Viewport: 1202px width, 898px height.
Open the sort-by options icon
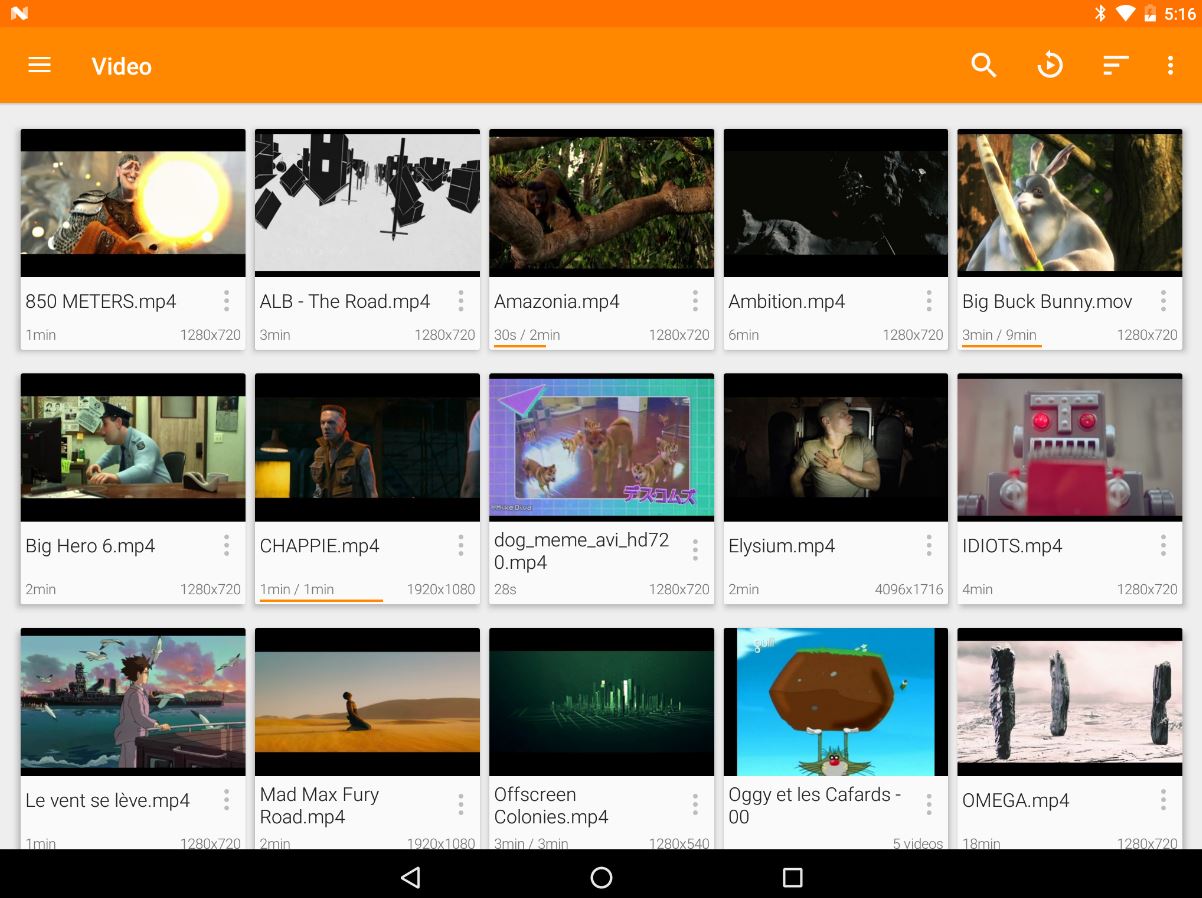(x=1115, y=66)
